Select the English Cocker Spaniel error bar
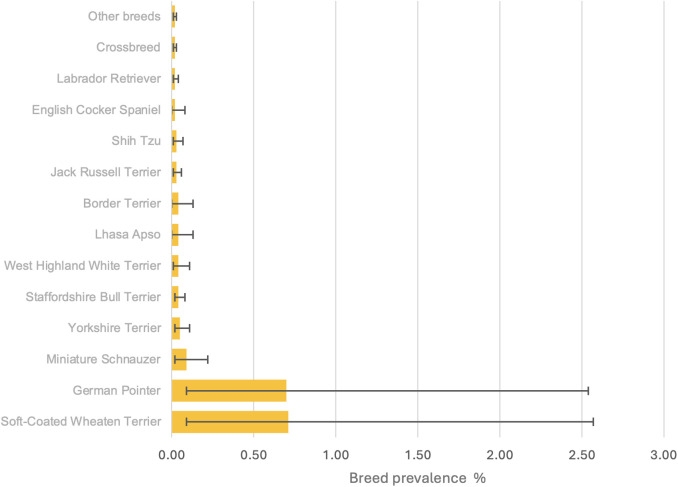This screenshot has height=487, width=678. [179, 110]
